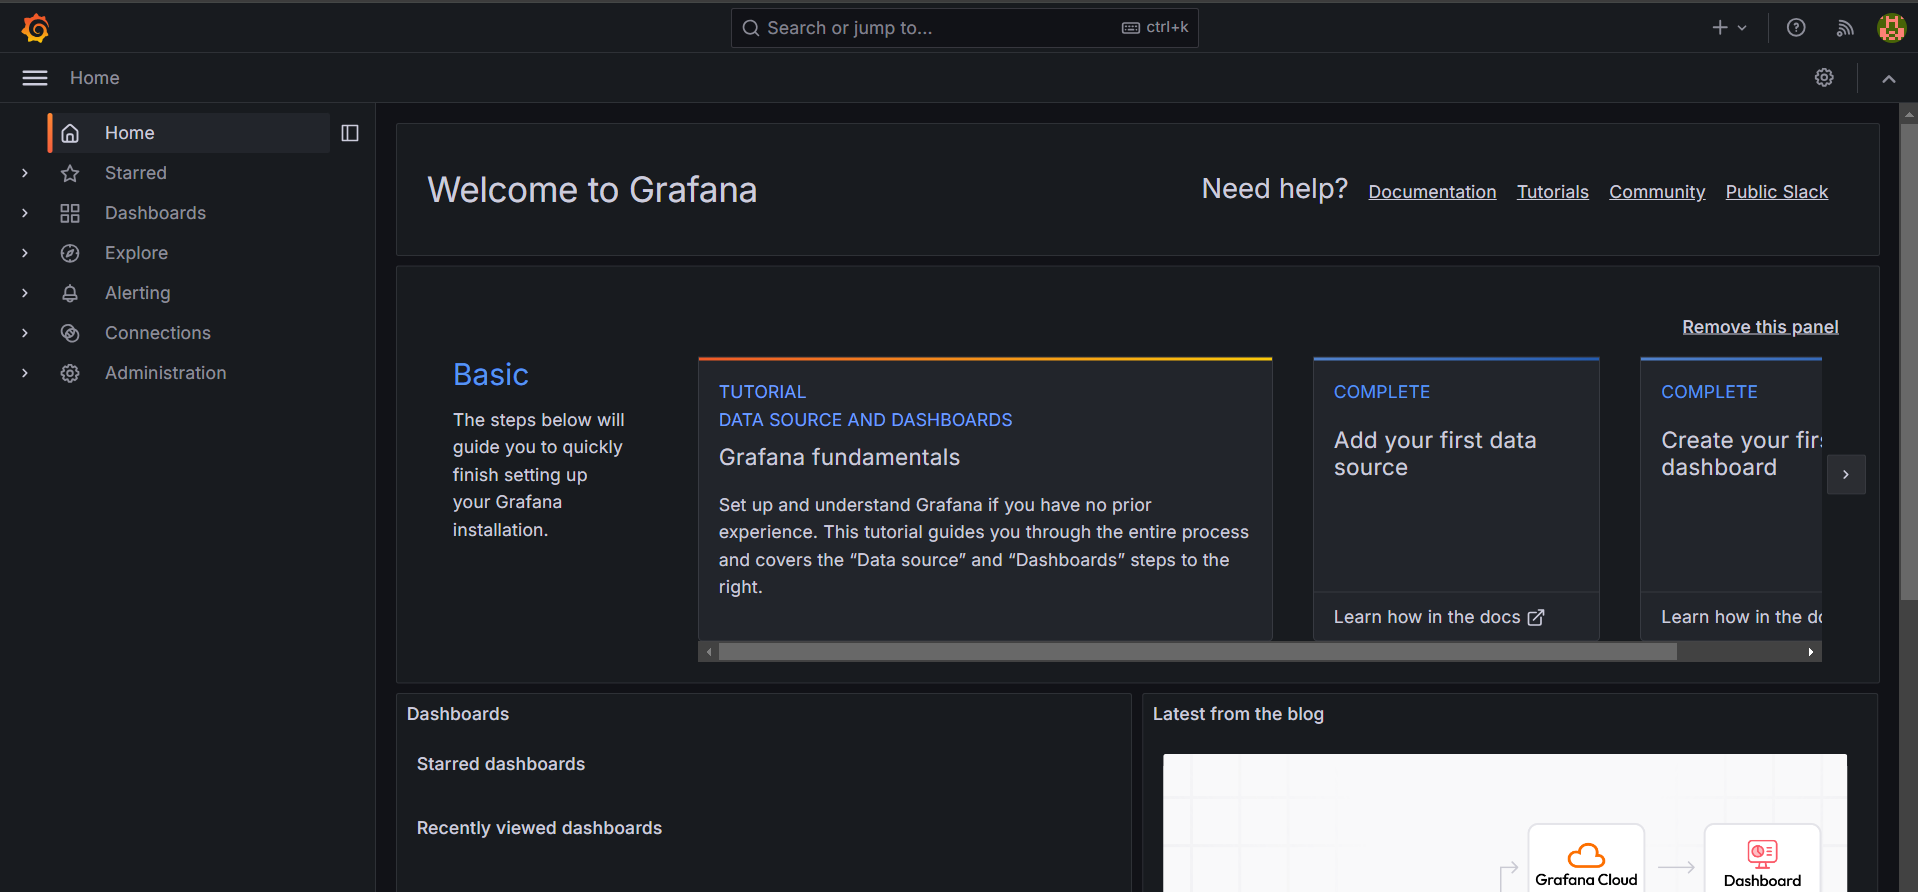Open Create your first dashboard card
Viewport: 1918px width, 892px height.
point(1731,499)
